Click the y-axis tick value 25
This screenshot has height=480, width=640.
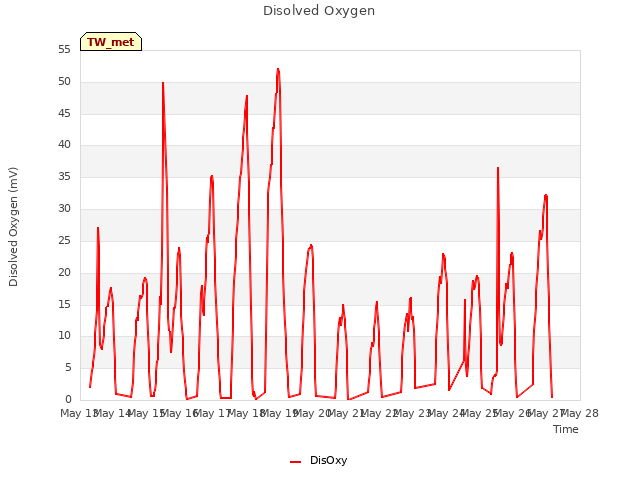coord(64,240)
